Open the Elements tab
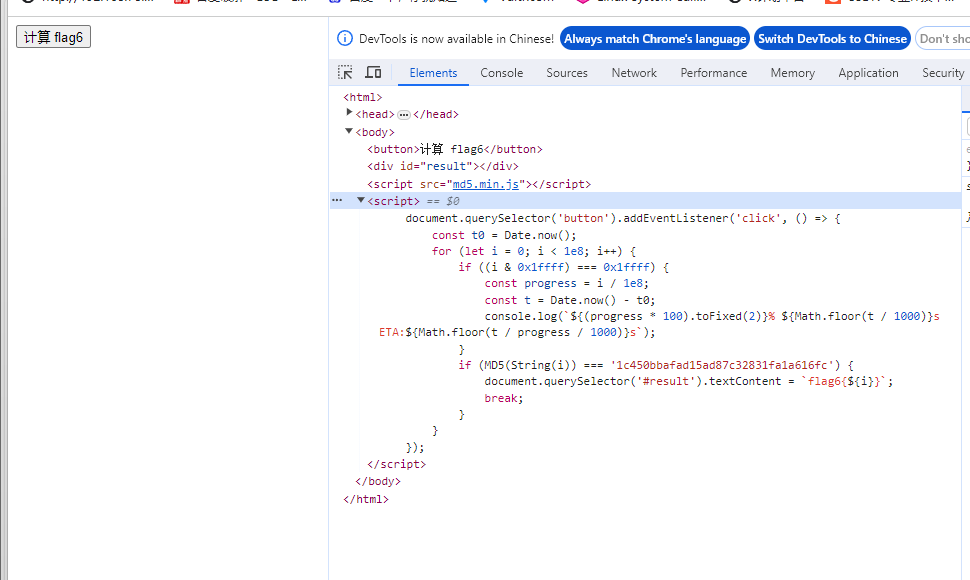The image size is (970, 580). (x=433, y=73)
